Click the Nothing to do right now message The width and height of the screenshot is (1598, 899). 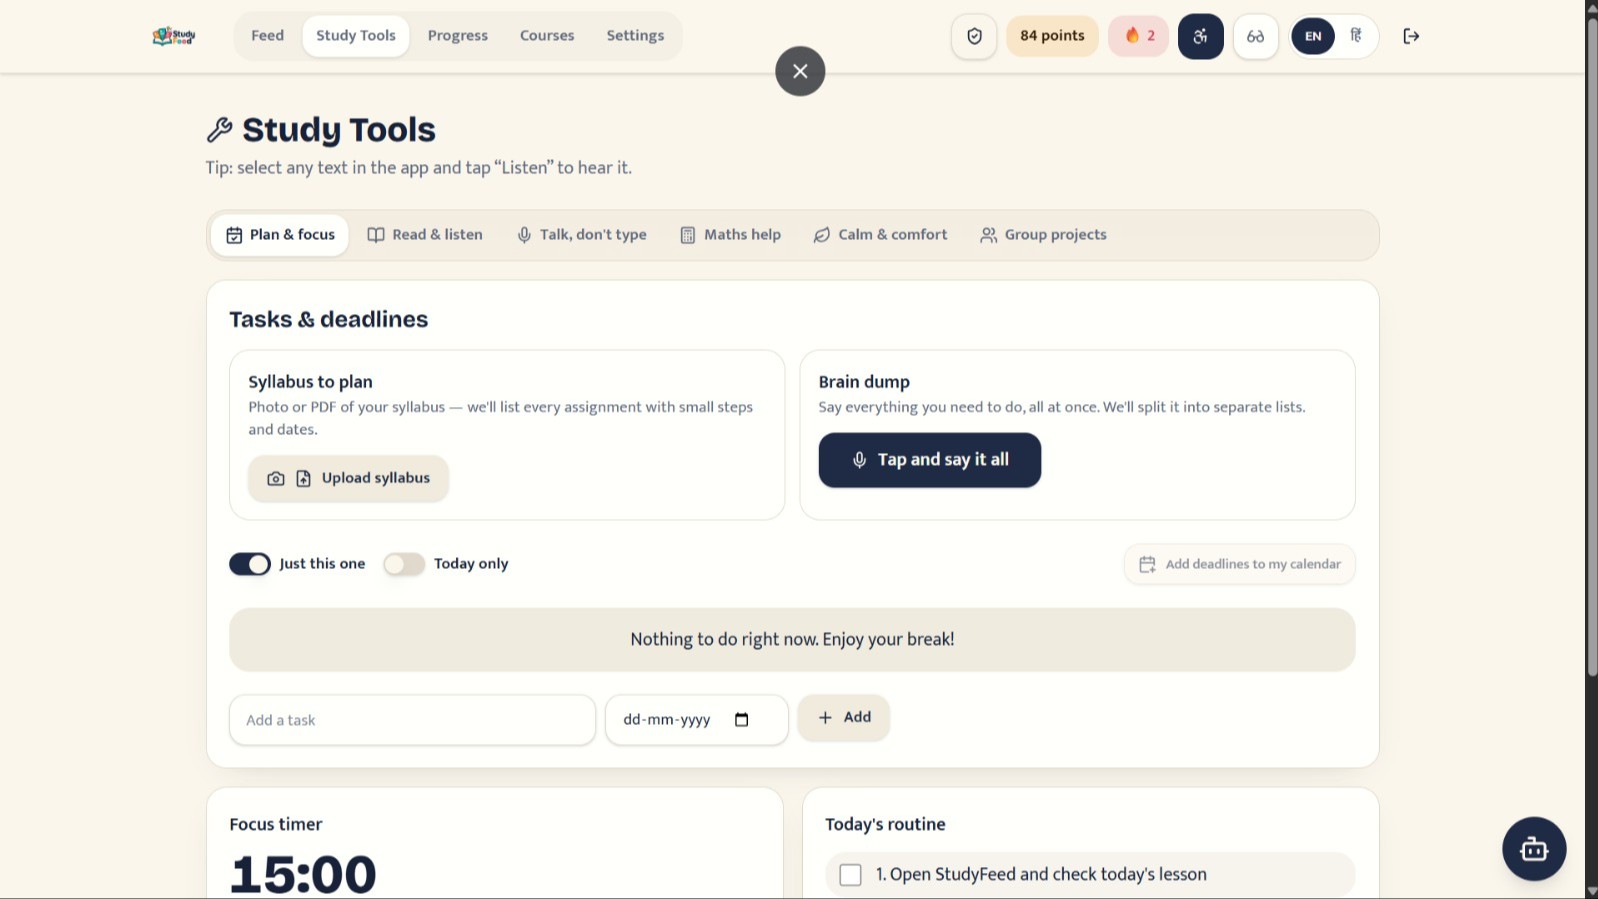tap(792, 640)
